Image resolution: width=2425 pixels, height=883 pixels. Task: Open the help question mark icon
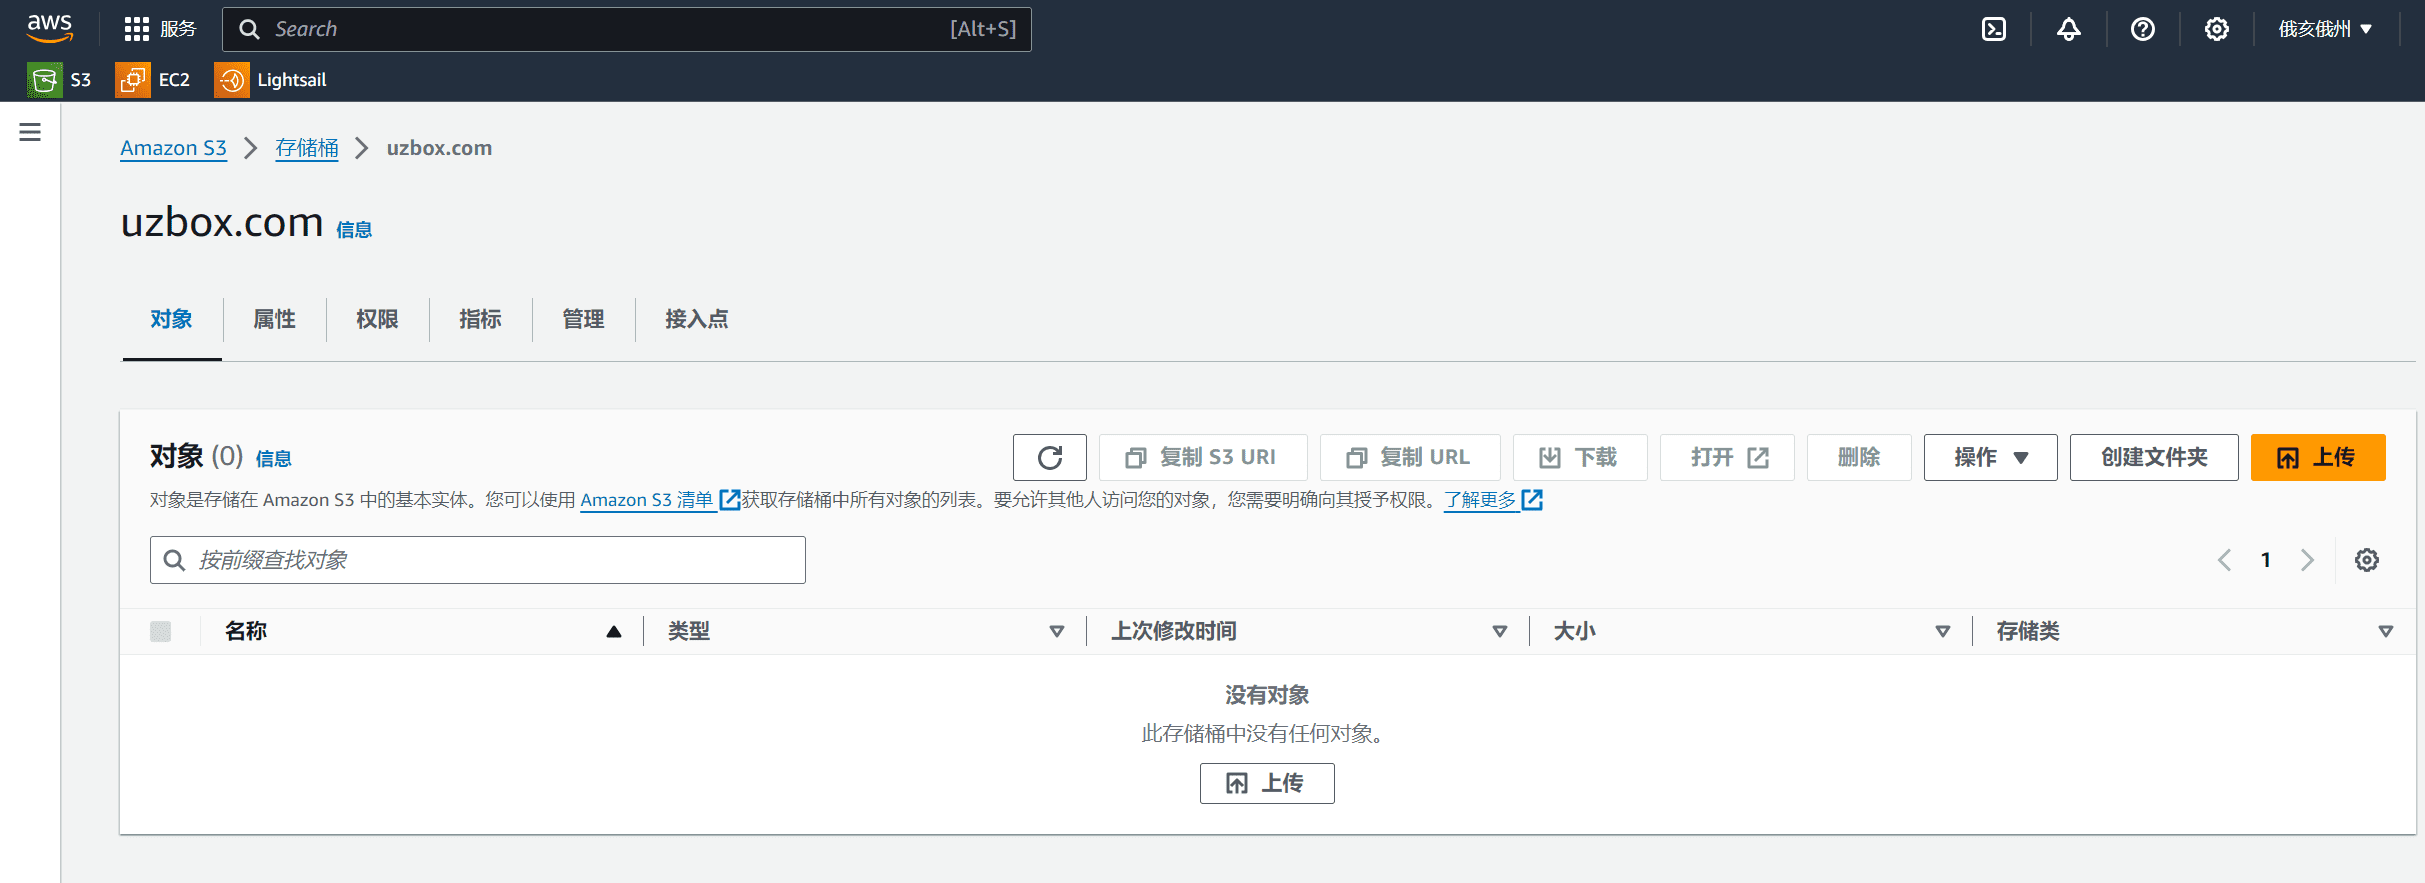tap(2143, 29)
